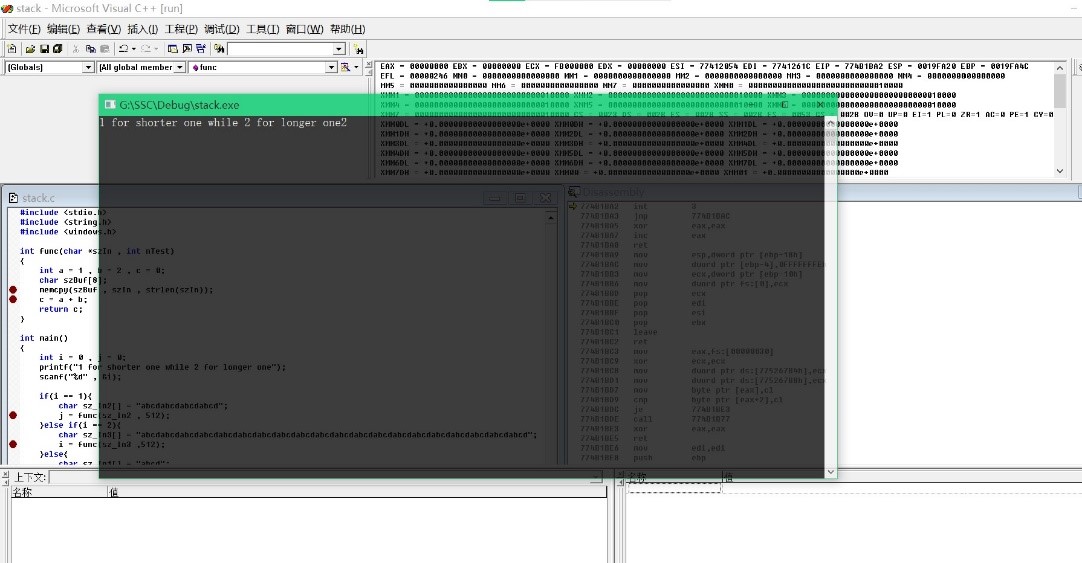This screenshot has height=563, width=1082.
Task: Open the Redo history dropdown arrow
Action: click(x=156, y=49)
